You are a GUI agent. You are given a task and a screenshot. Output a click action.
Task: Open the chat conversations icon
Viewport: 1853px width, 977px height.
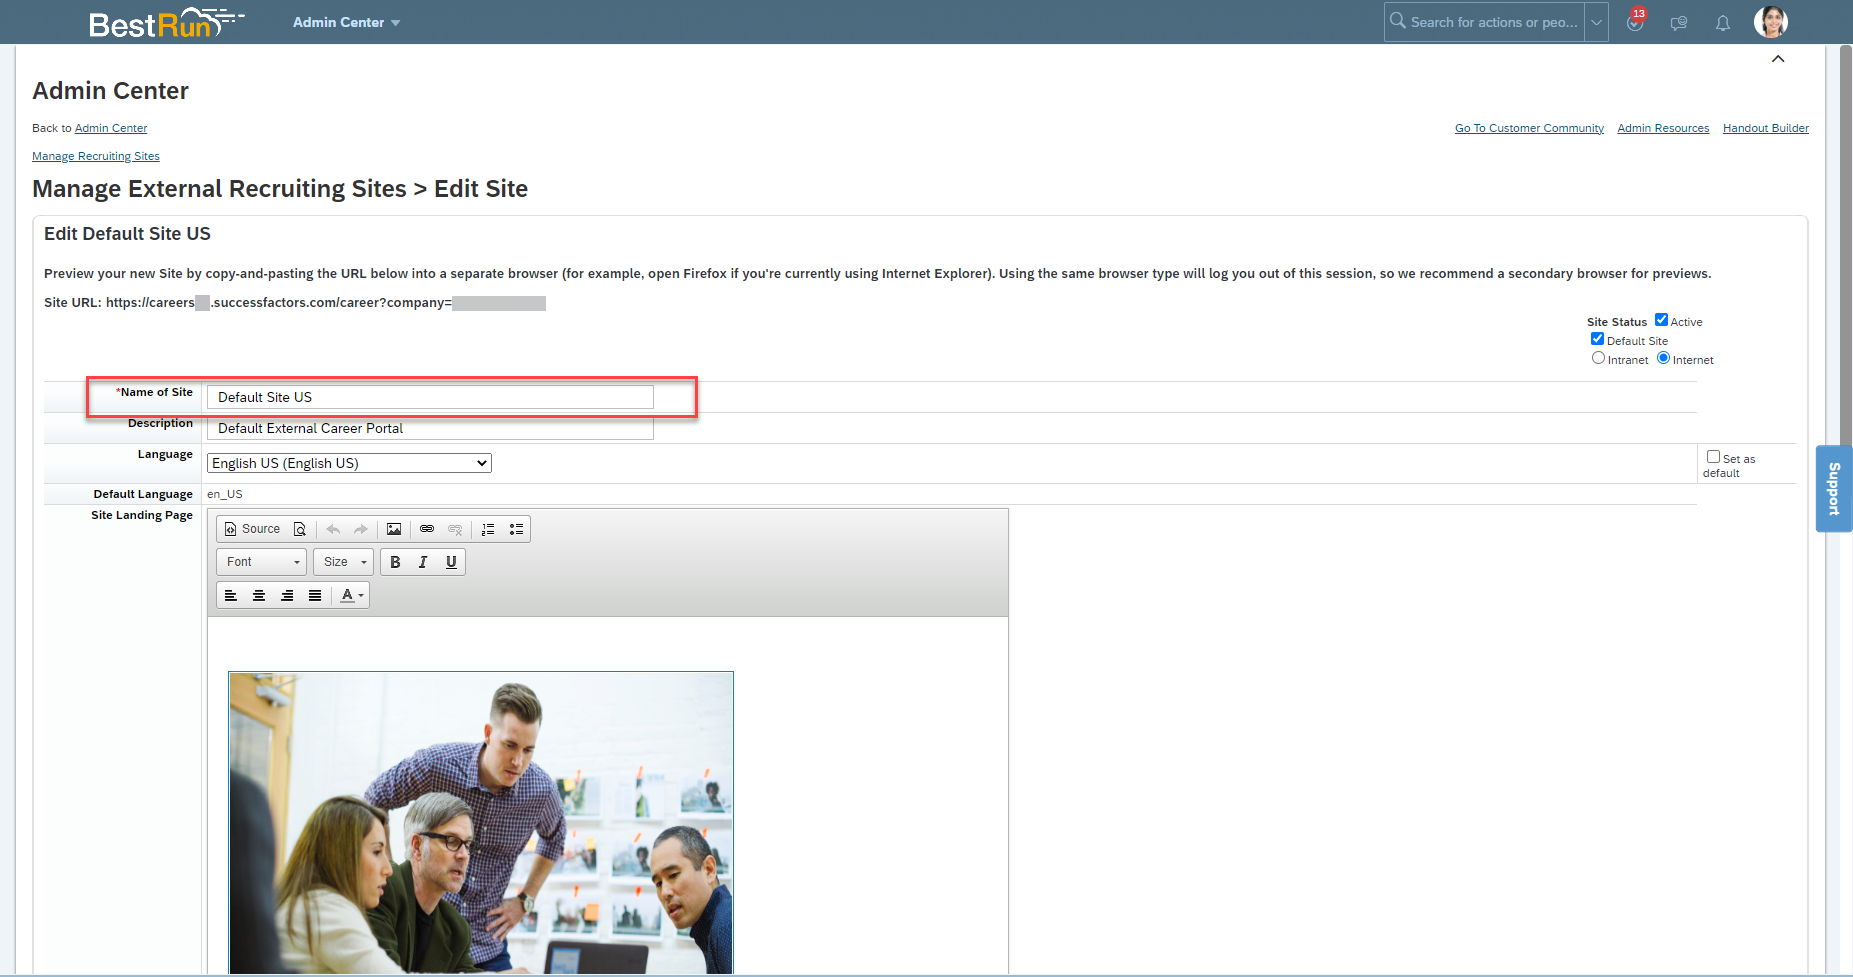click(1679, 23)
